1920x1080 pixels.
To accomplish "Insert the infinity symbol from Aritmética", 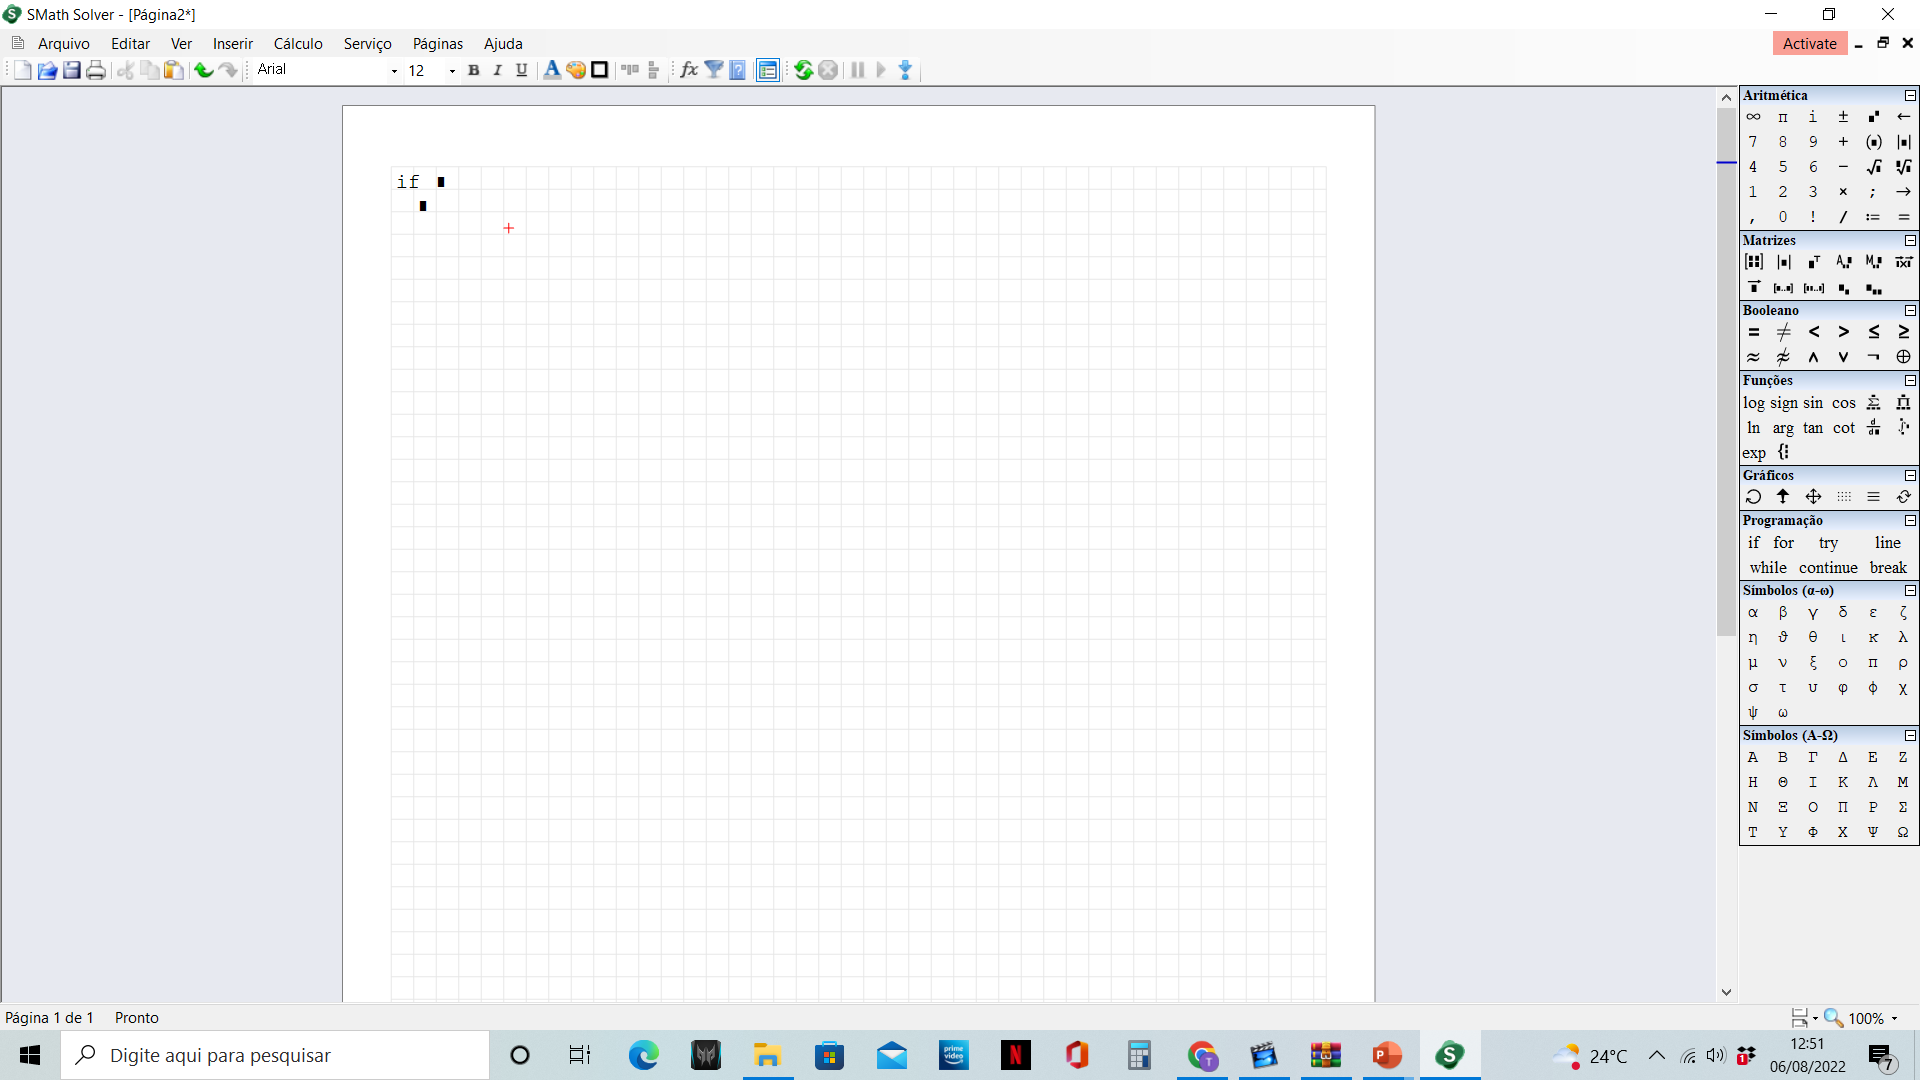I will 1753,117.
